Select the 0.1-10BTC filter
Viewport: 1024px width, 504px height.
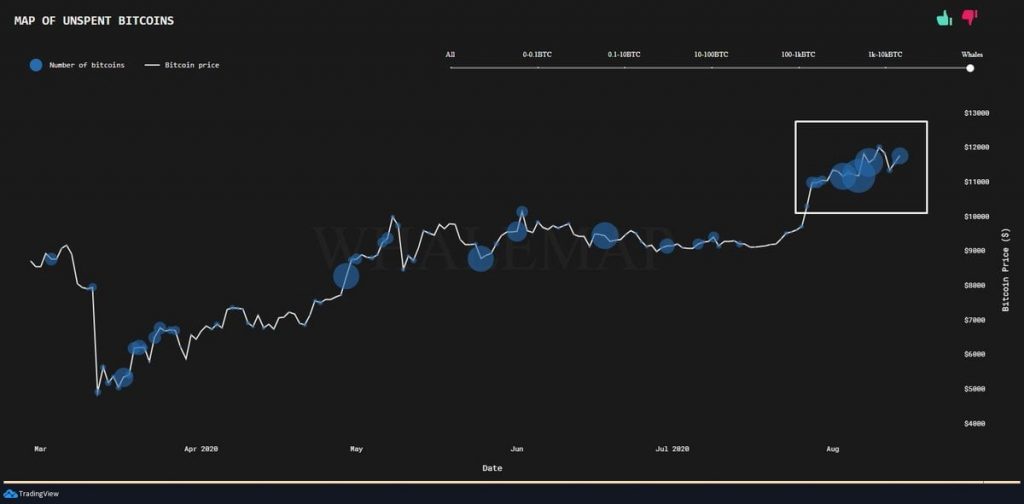point(624,55)
